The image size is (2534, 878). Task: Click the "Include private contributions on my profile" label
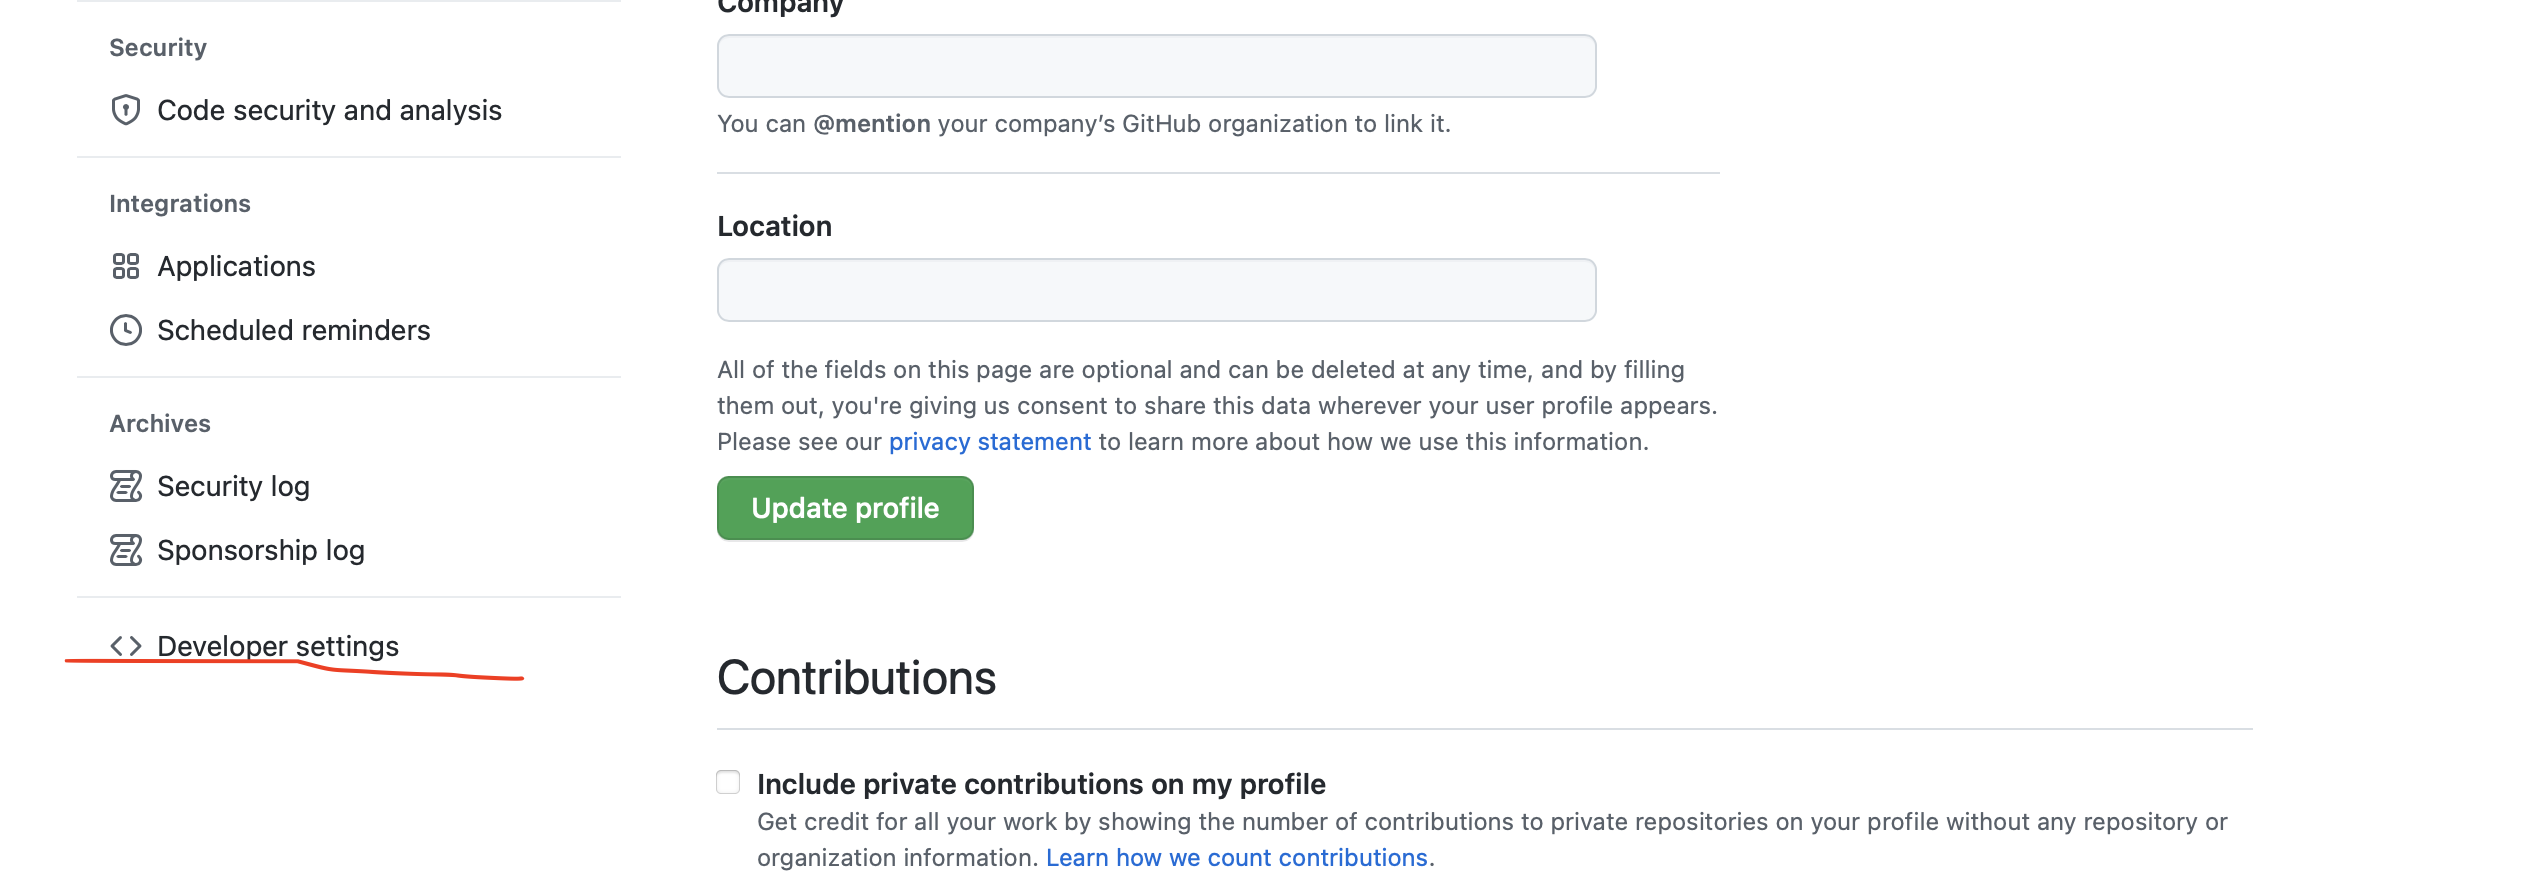[x=1040, y=784]
